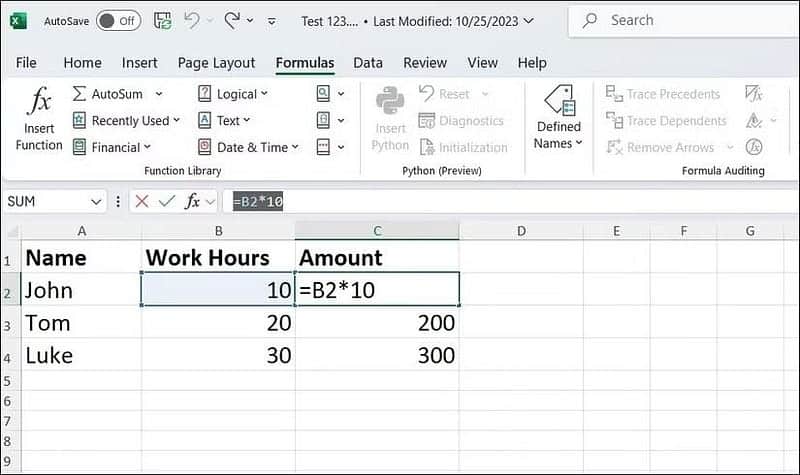This screenshot has height=475, width=800.
Task: Open the Undo history dropdown
Action: [x=210, y=21]
